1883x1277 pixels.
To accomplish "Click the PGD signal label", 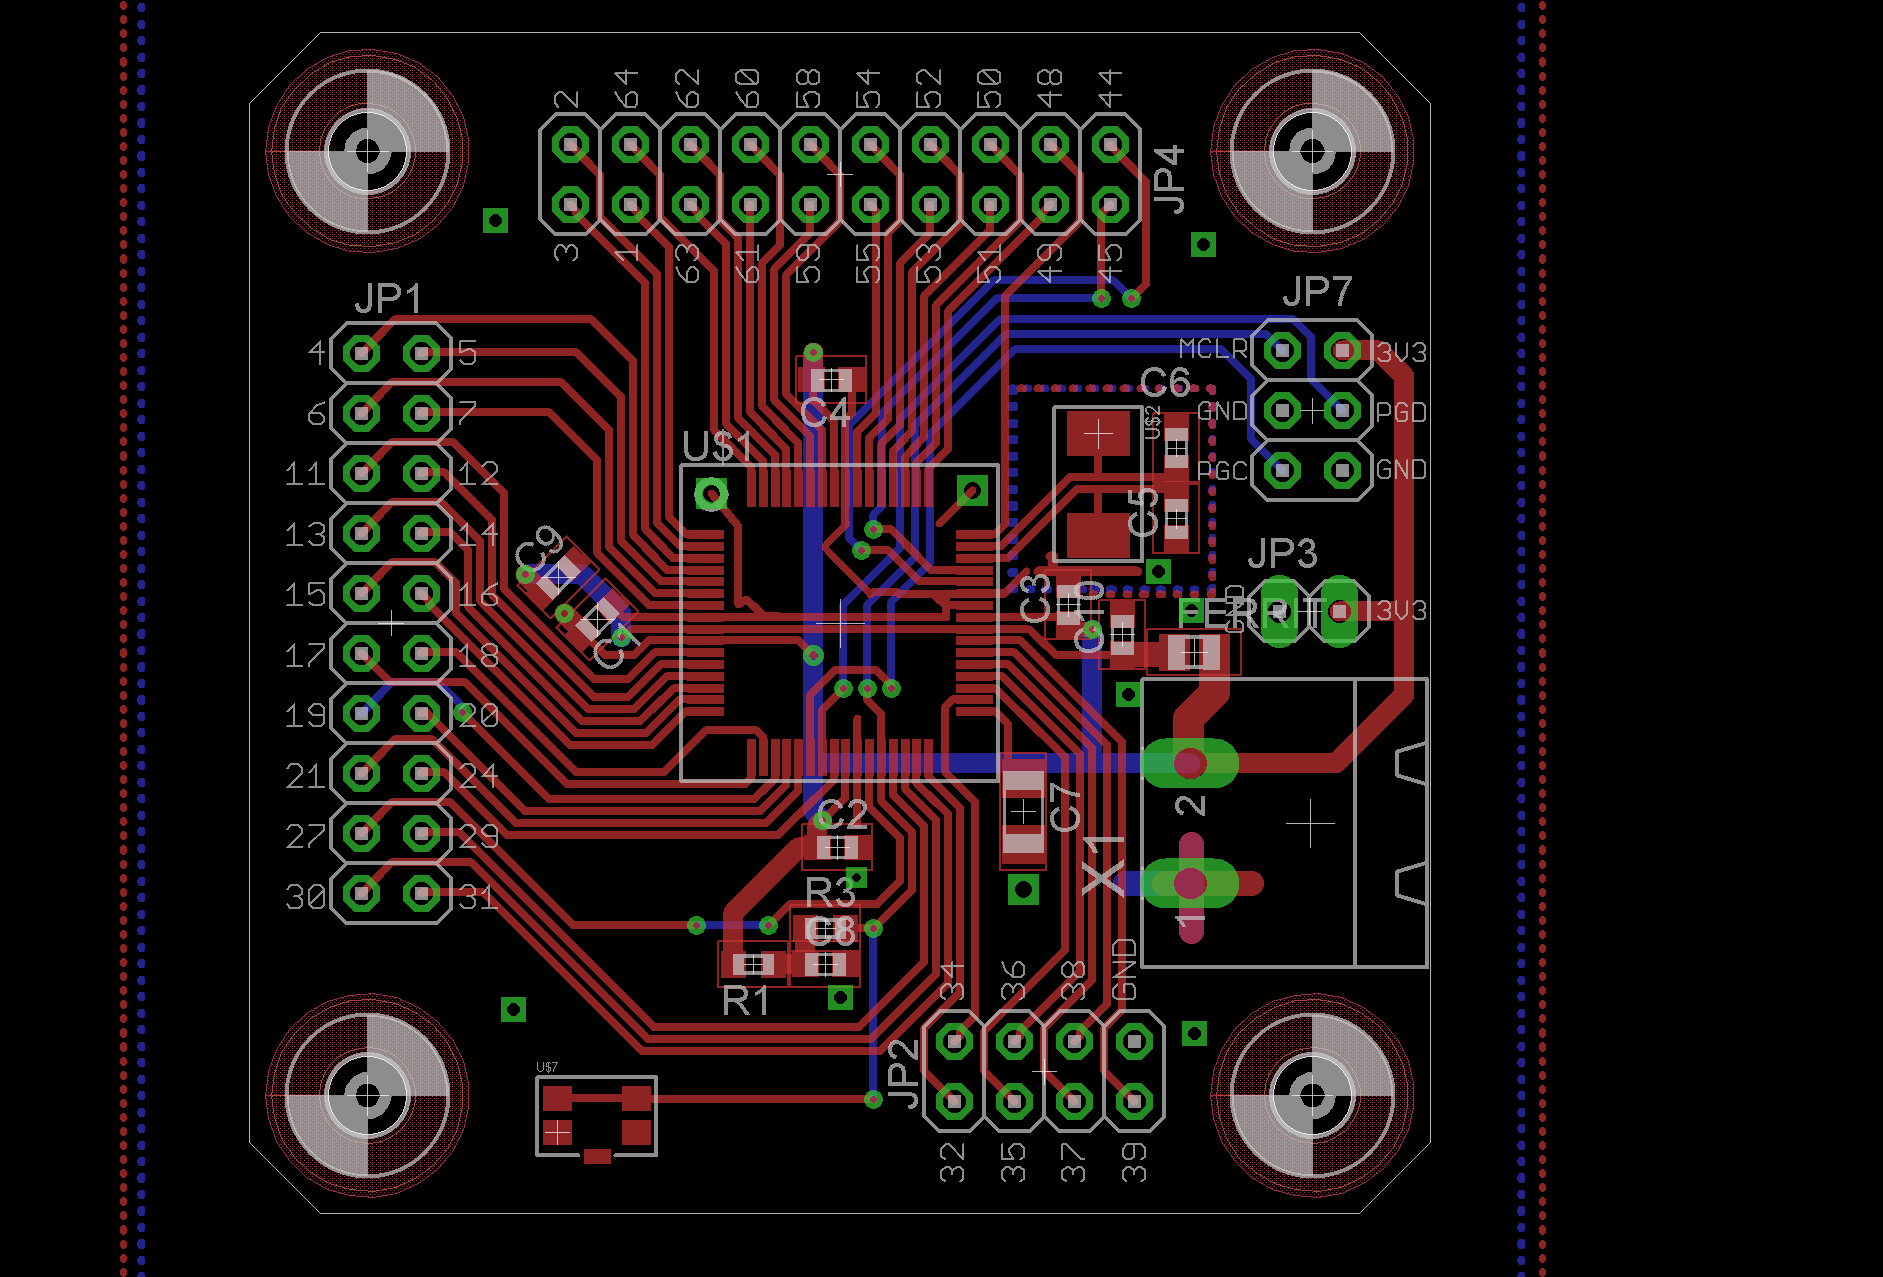I will pyautogui.click(x=1401, y=412).
